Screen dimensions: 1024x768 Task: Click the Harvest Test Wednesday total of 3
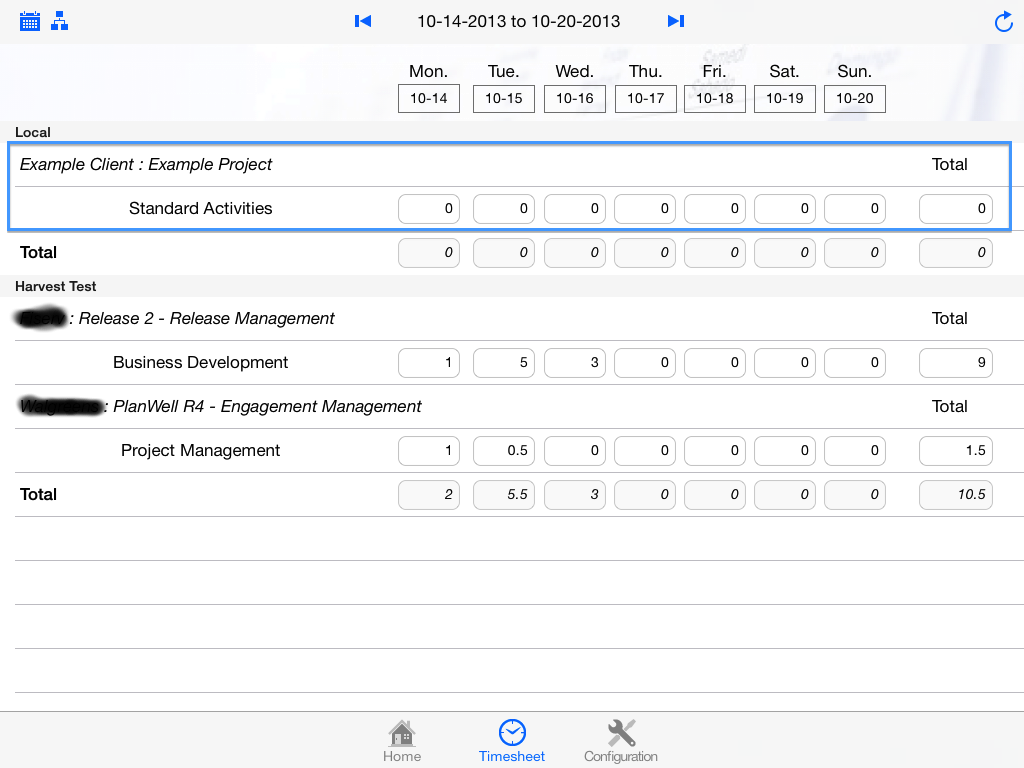pos(575,495)
